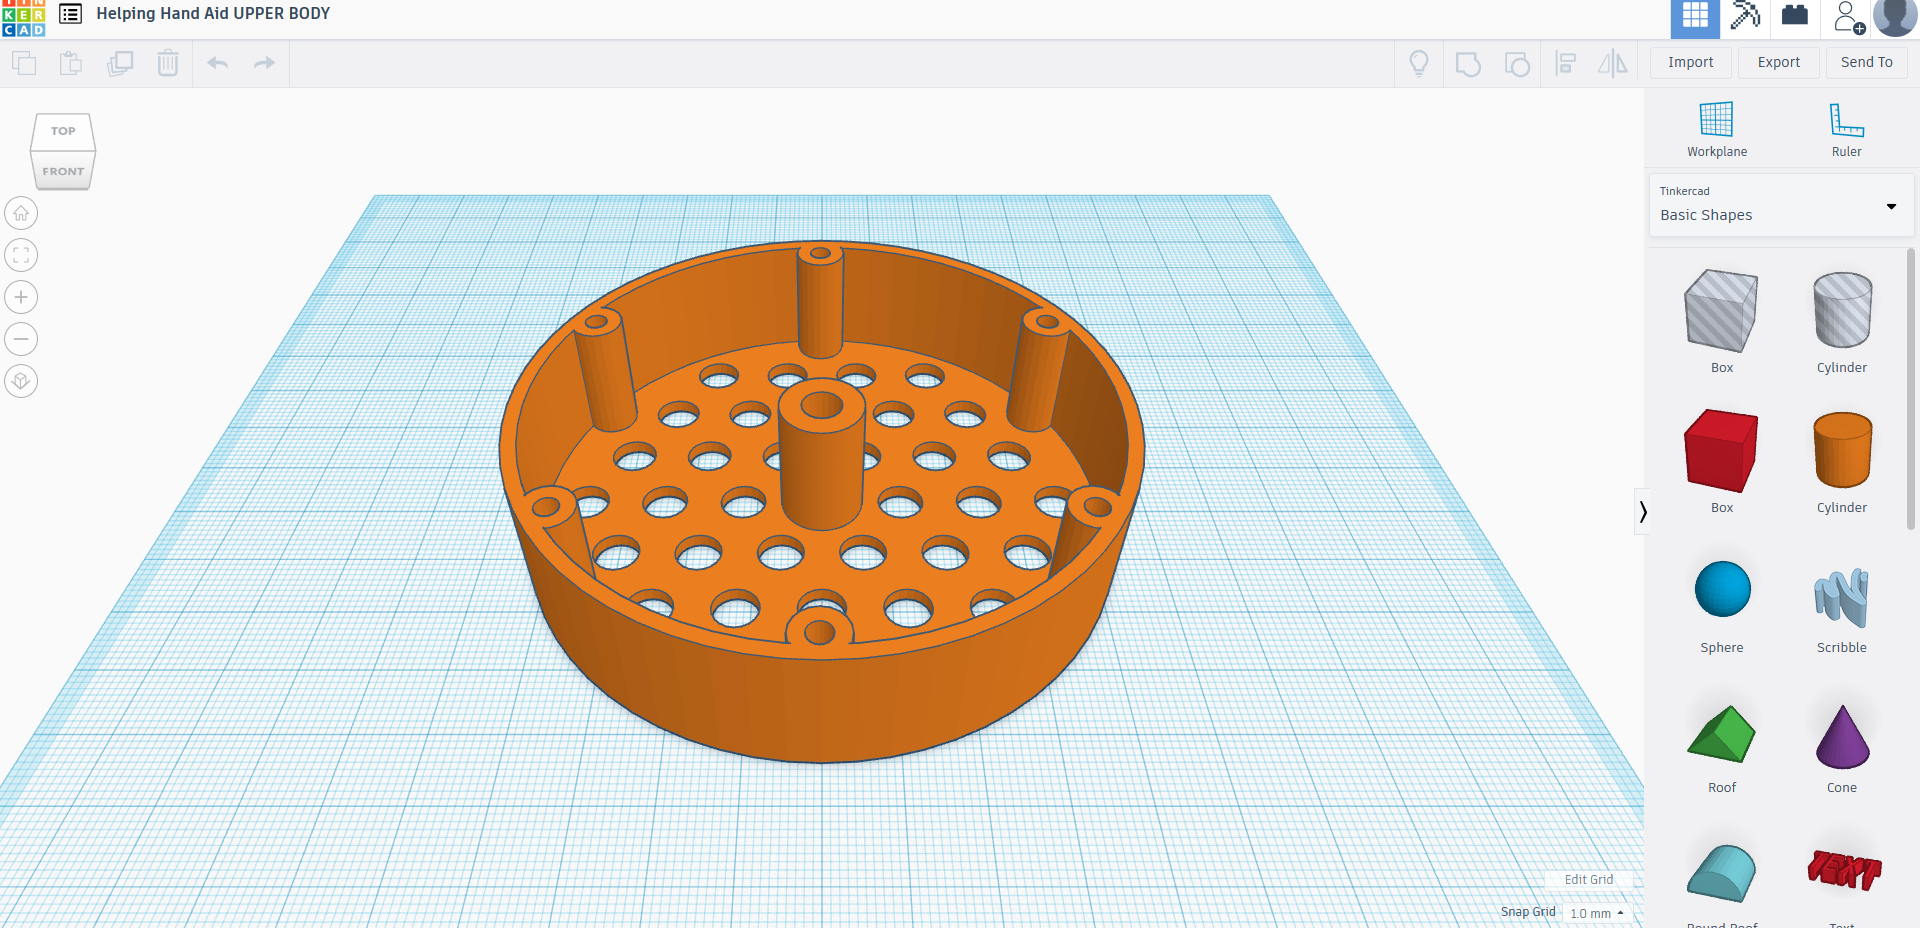Click the Tinkercad logo
1920x928 pixels.
pos(23,18)
